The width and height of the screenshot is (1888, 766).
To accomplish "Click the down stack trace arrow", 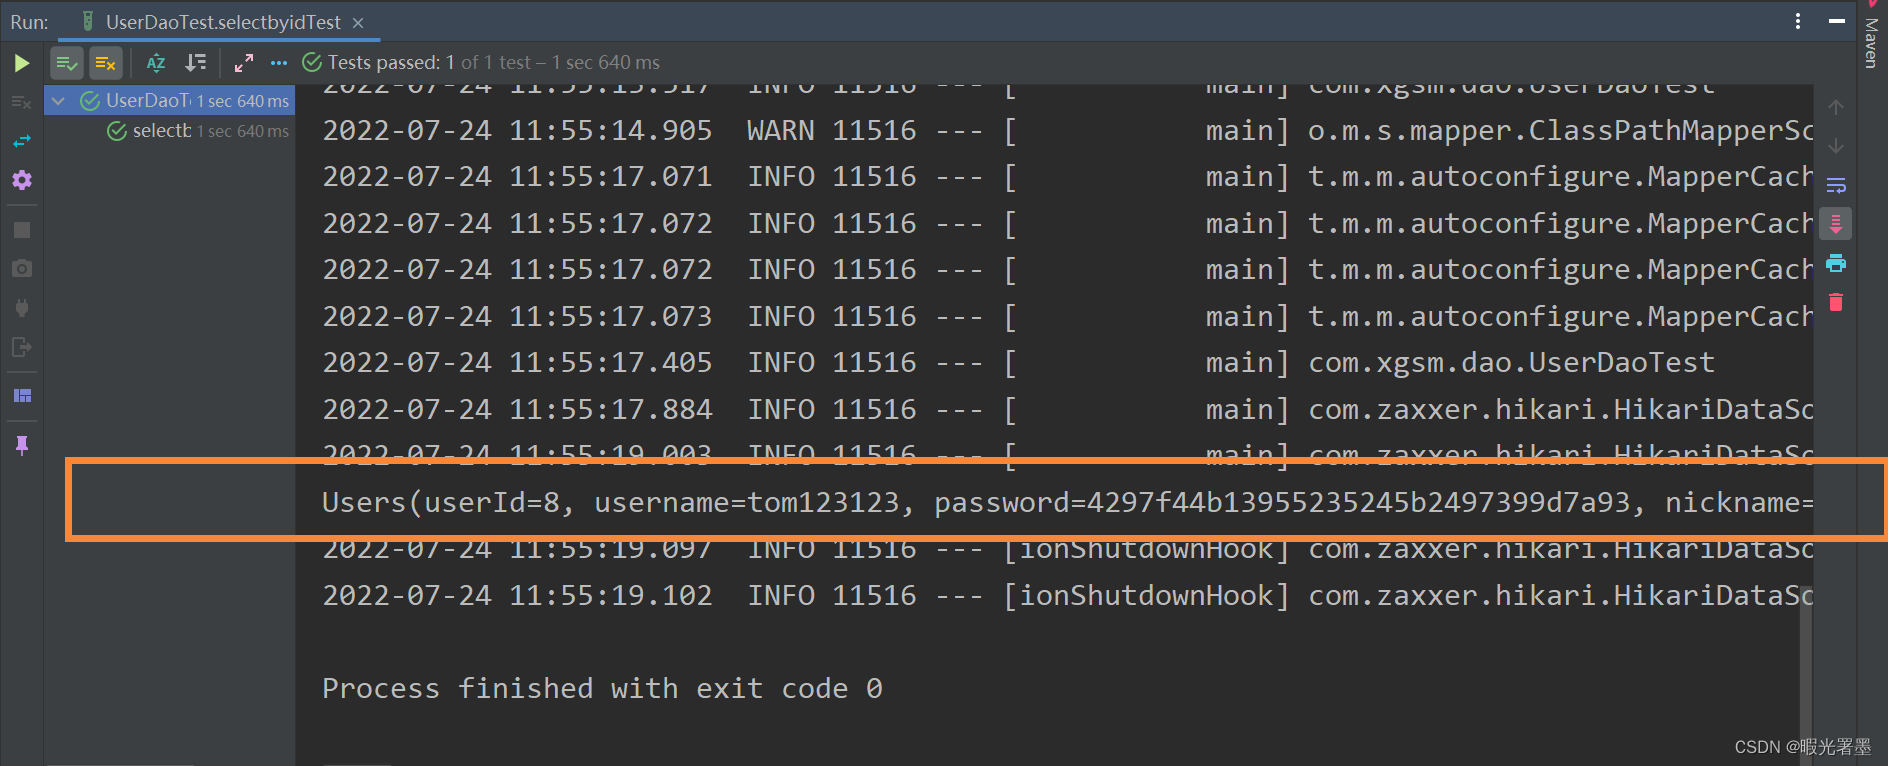I will [1836, 146].
